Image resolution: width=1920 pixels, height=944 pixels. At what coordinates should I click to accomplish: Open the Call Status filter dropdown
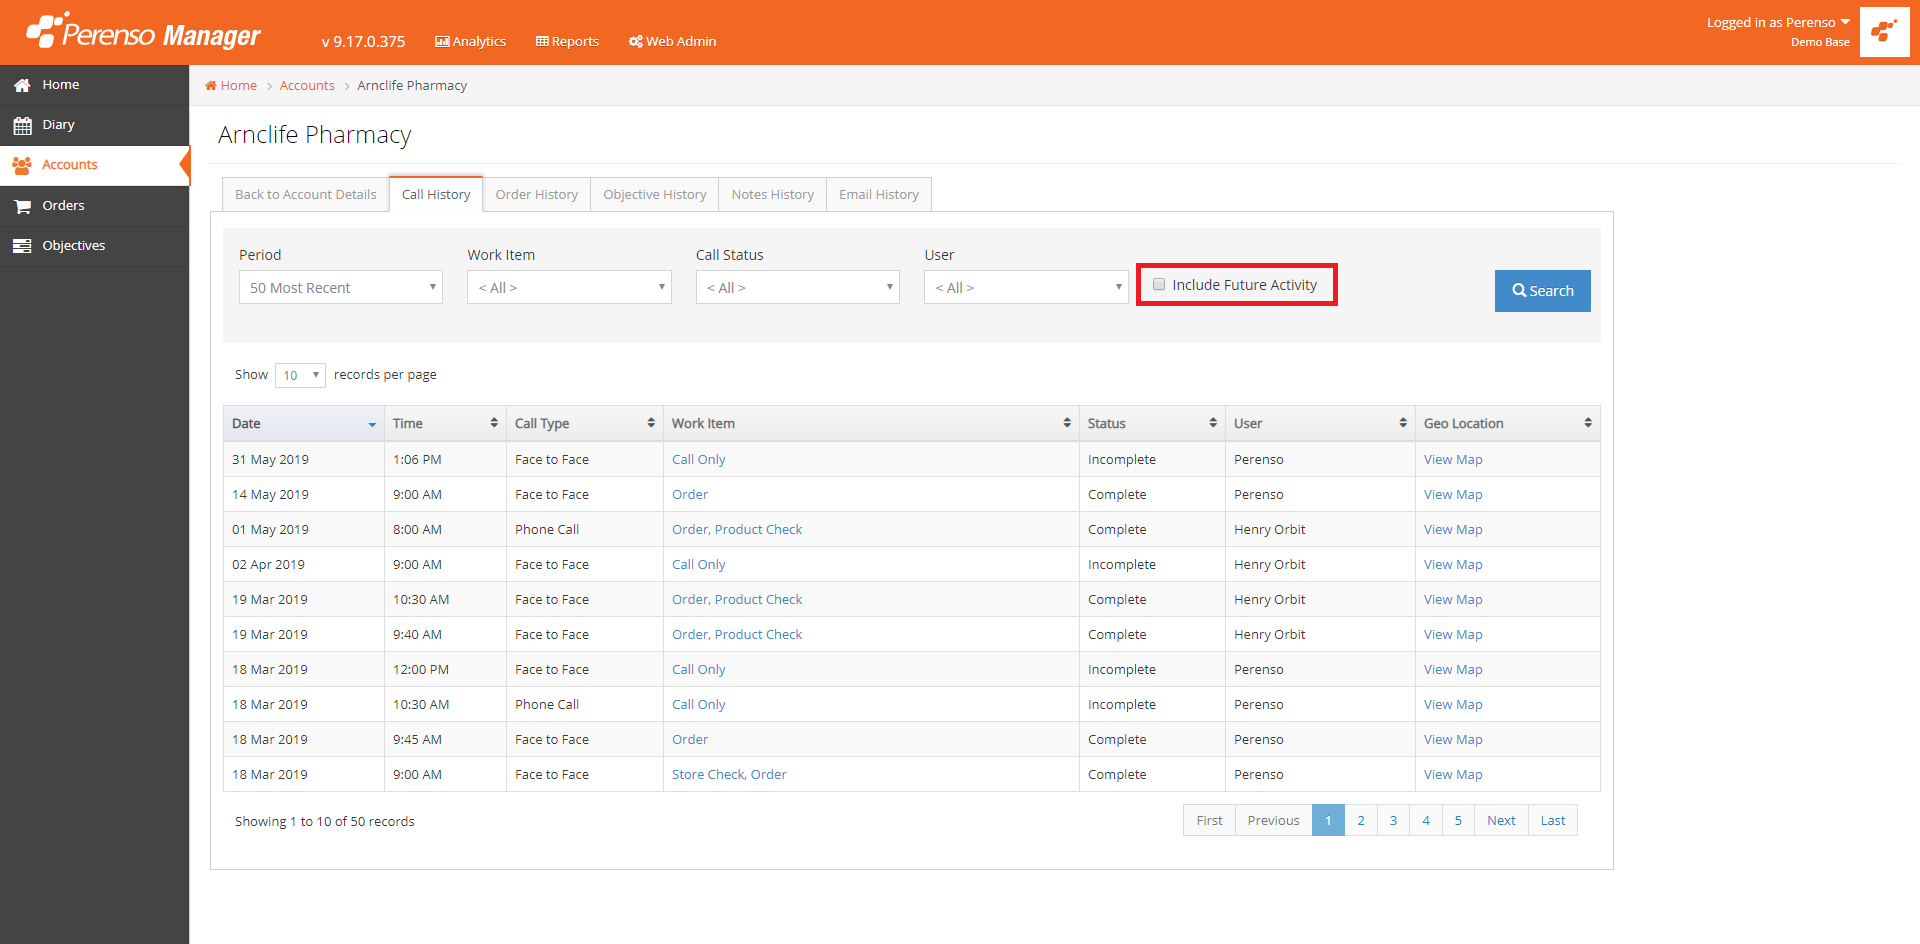coord(798,287)
